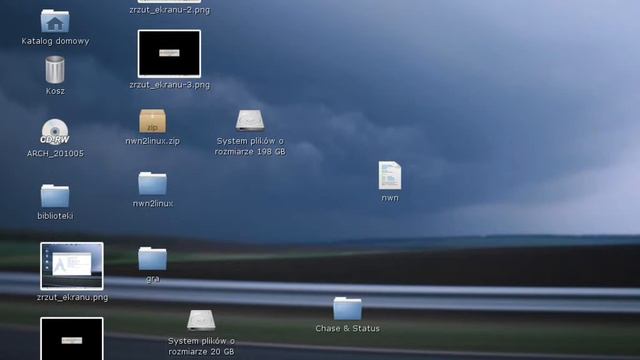Click the black thumbnail below zrzut_ekranu.png

(x=72, y=339)
